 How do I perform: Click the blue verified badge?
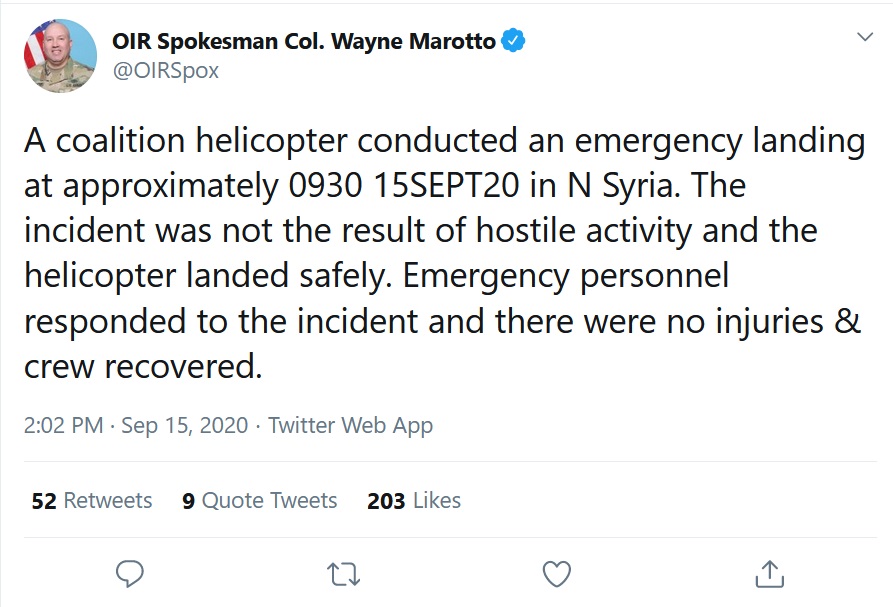tap(513, 42)
